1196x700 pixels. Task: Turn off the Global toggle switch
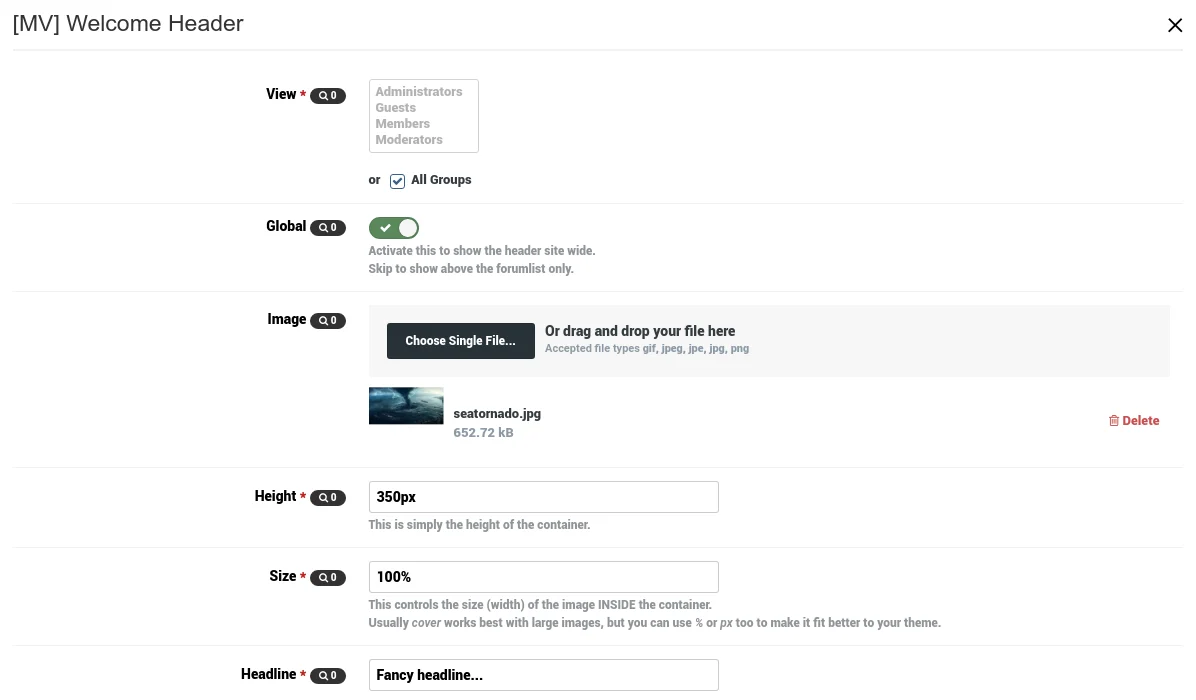tap(394, 228)
